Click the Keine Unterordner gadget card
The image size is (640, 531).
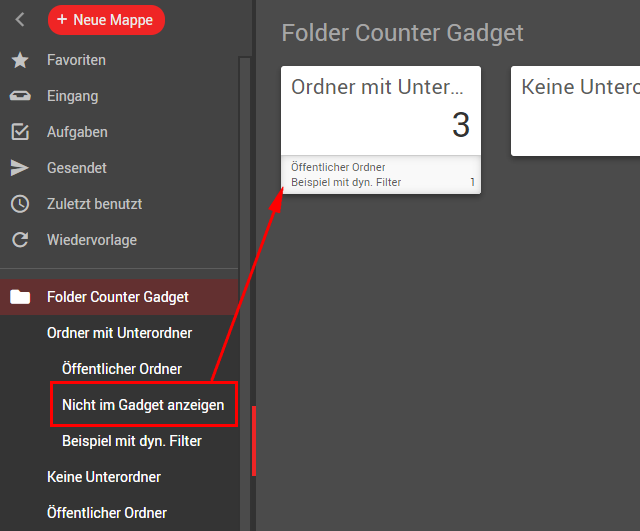point(575,111)
